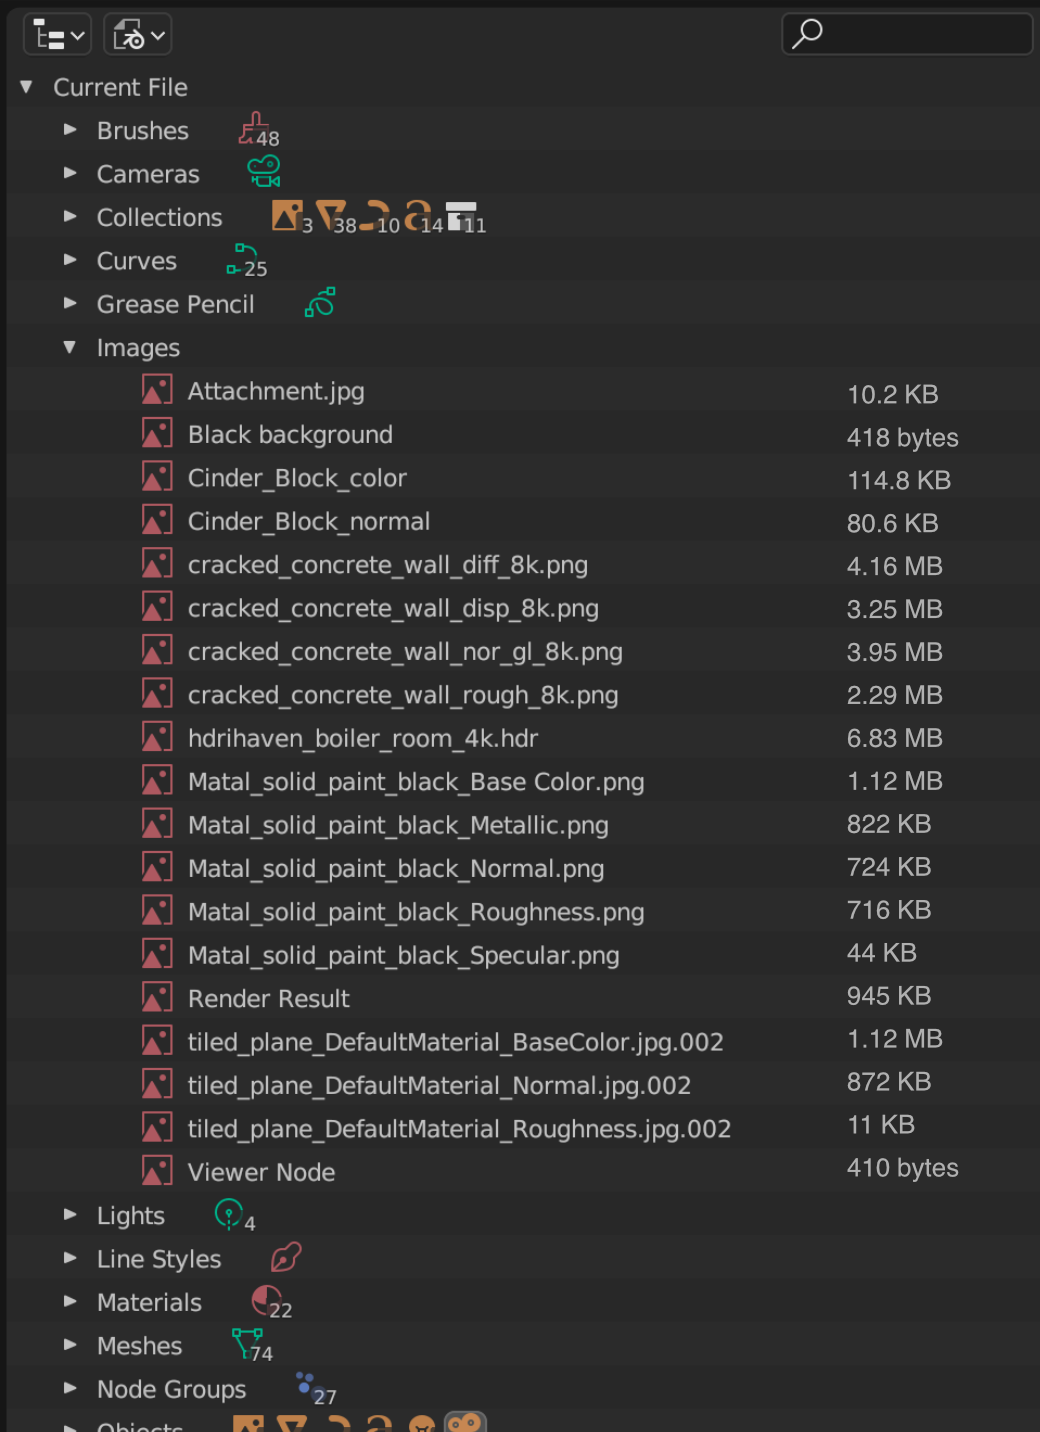Image resolution: width=1040 pixels, height=1432 pixels.
Task: Click the image icon beside Cinder_Block_normal
Action: click(x=157, y=520)
